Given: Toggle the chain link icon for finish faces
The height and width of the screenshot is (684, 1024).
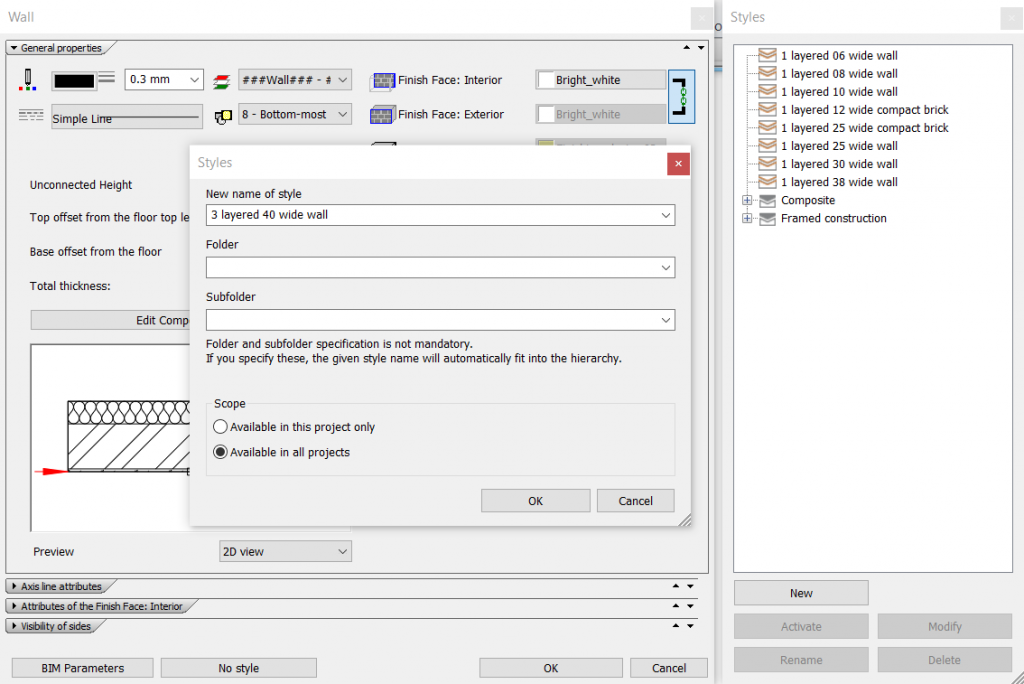Looking at the screenshot, I should point(681,97).
